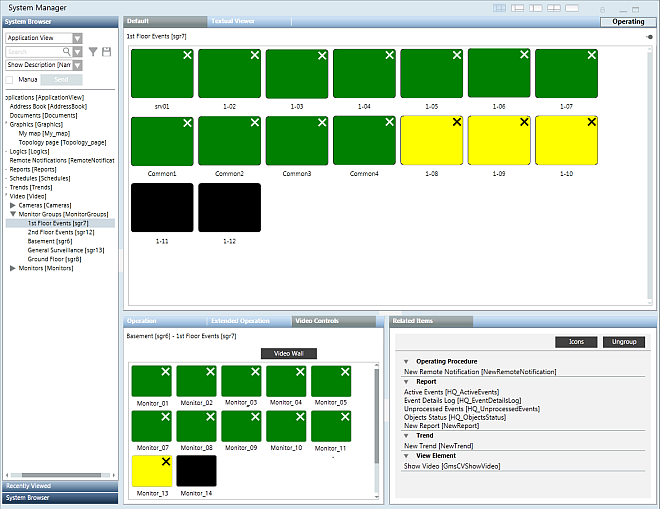This screenshot has height=509, width=660.
Task: Toggle the Manual checkbox
Action: click(10, 78)
